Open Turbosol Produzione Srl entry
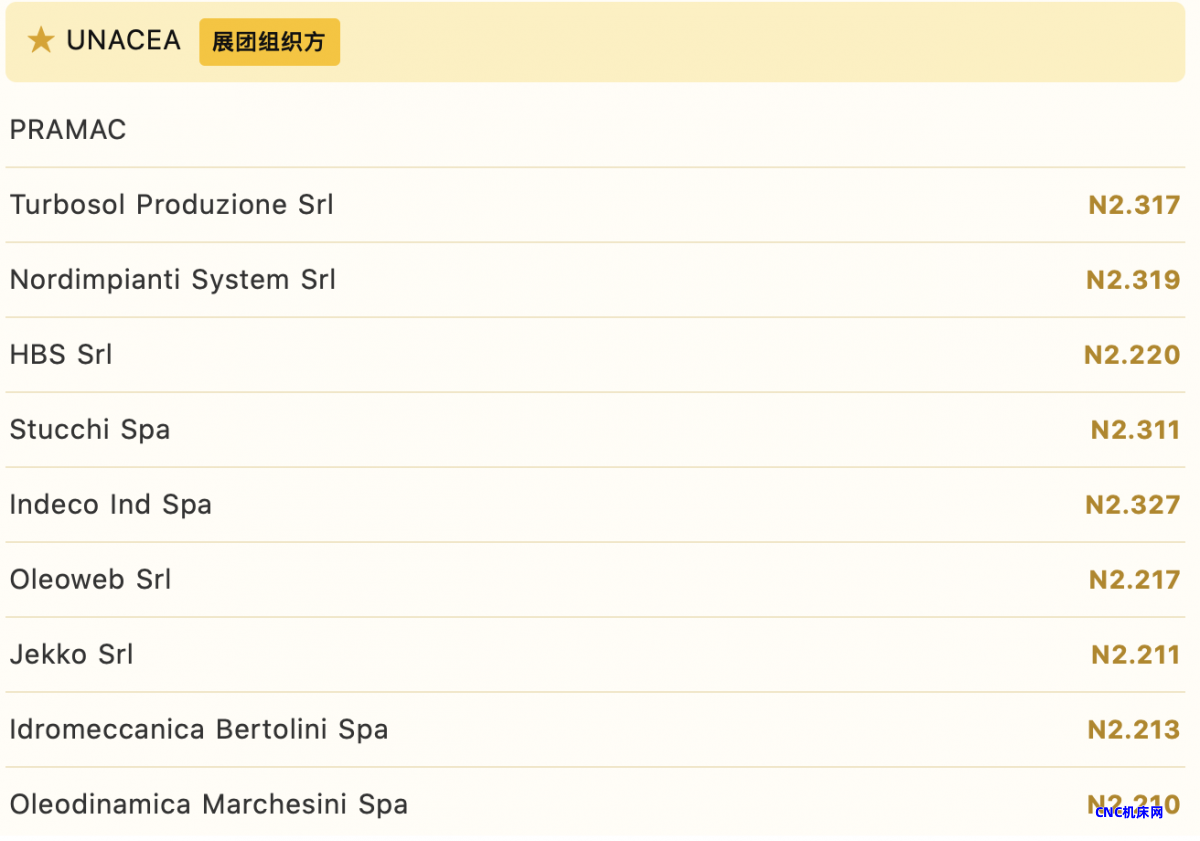The width and height of the screenshot is (1200, 841). coord(595,205)
